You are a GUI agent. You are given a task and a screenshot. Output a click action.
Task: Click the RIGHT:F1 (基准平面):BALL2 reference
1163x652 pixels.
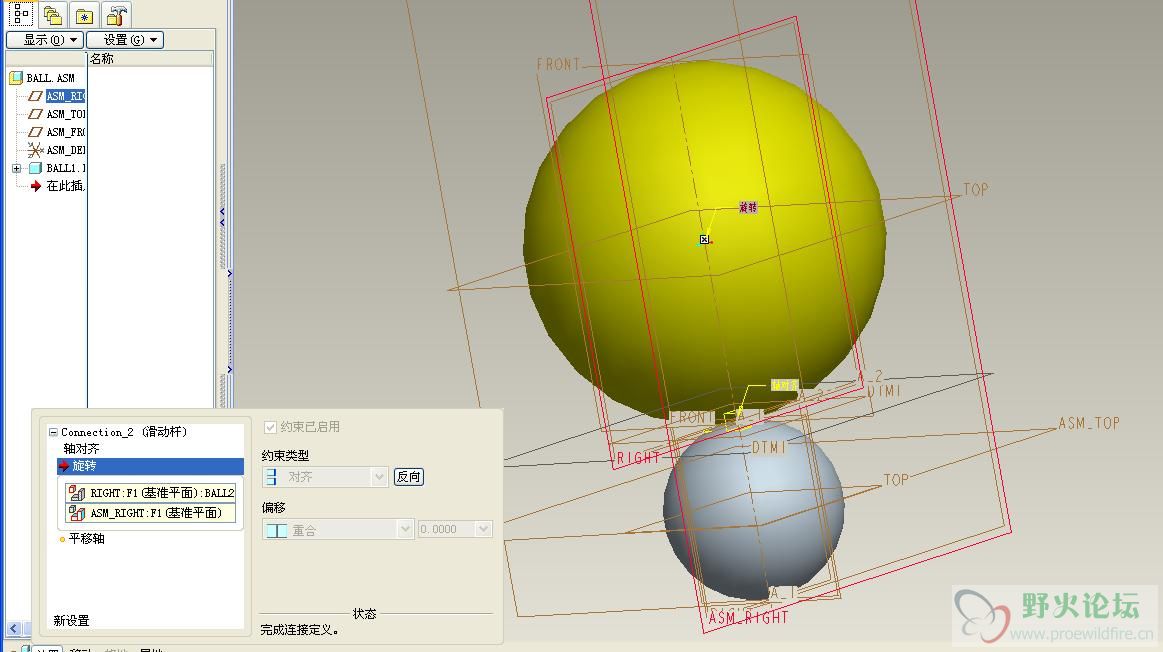(x=151, y=493)
